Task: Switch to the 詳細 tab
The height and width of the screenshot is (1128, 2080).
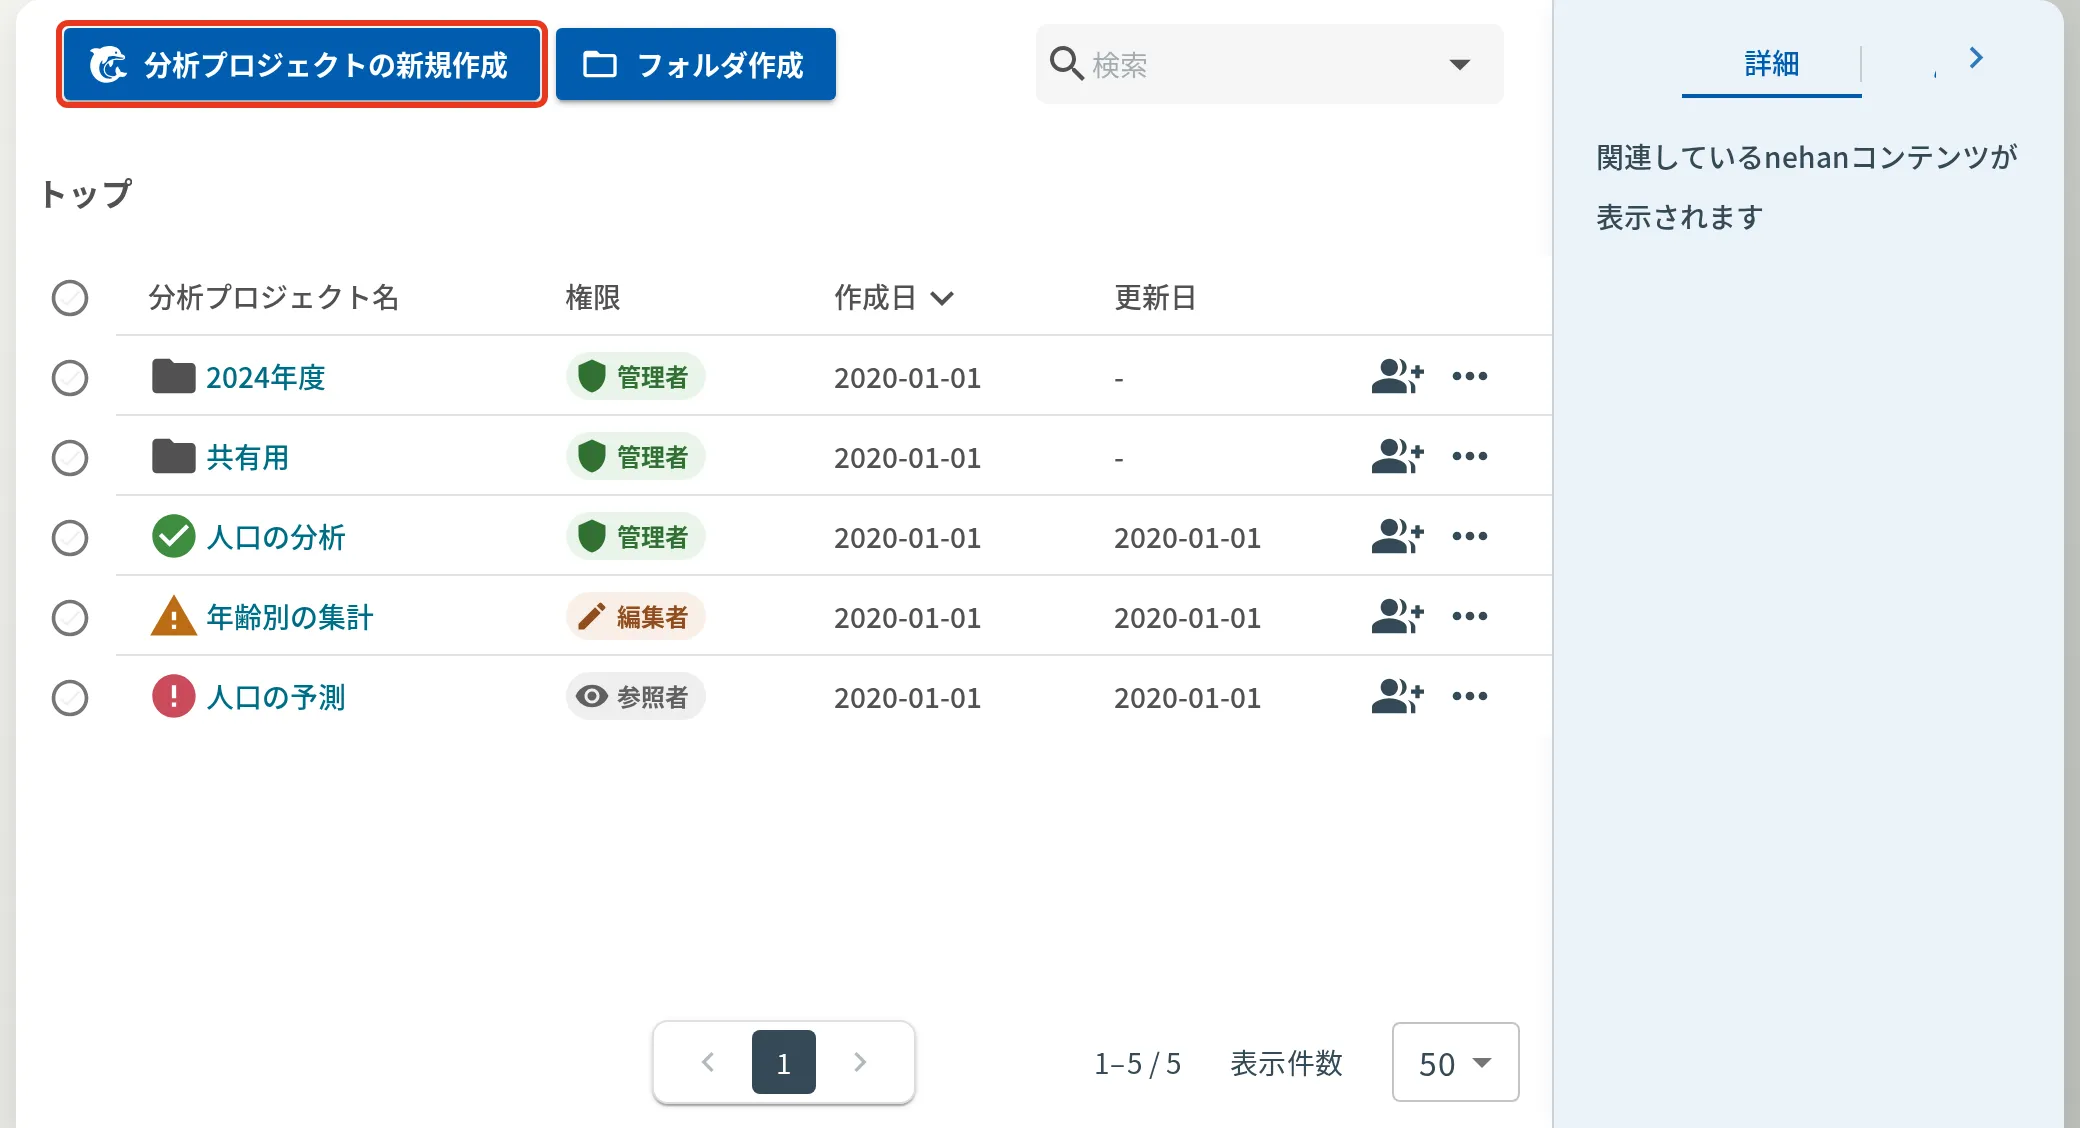Action: [1771, 65]
